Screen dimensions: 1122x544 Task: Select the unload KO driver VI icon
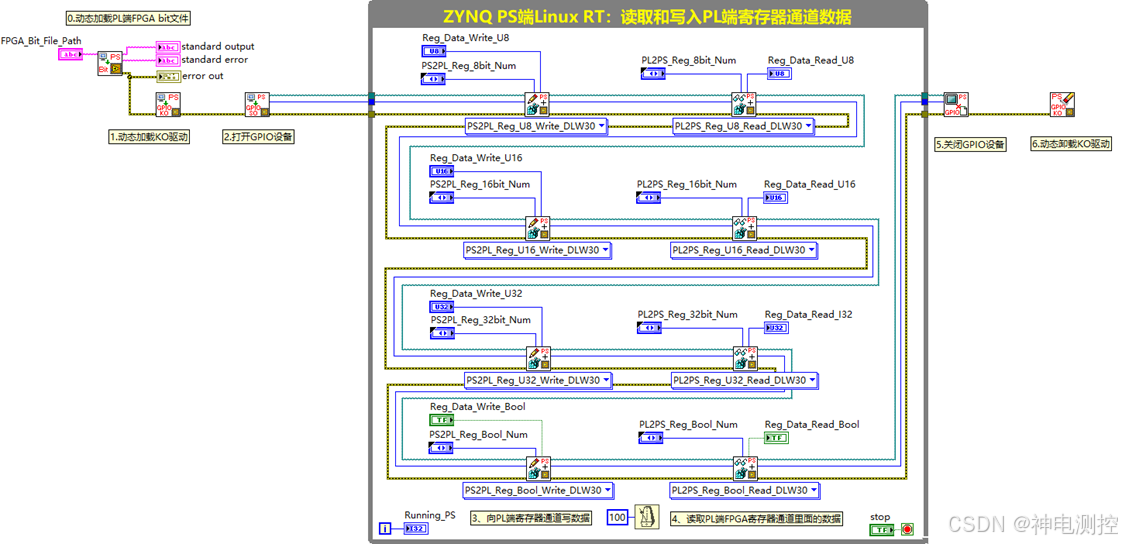pos(1063,104)
